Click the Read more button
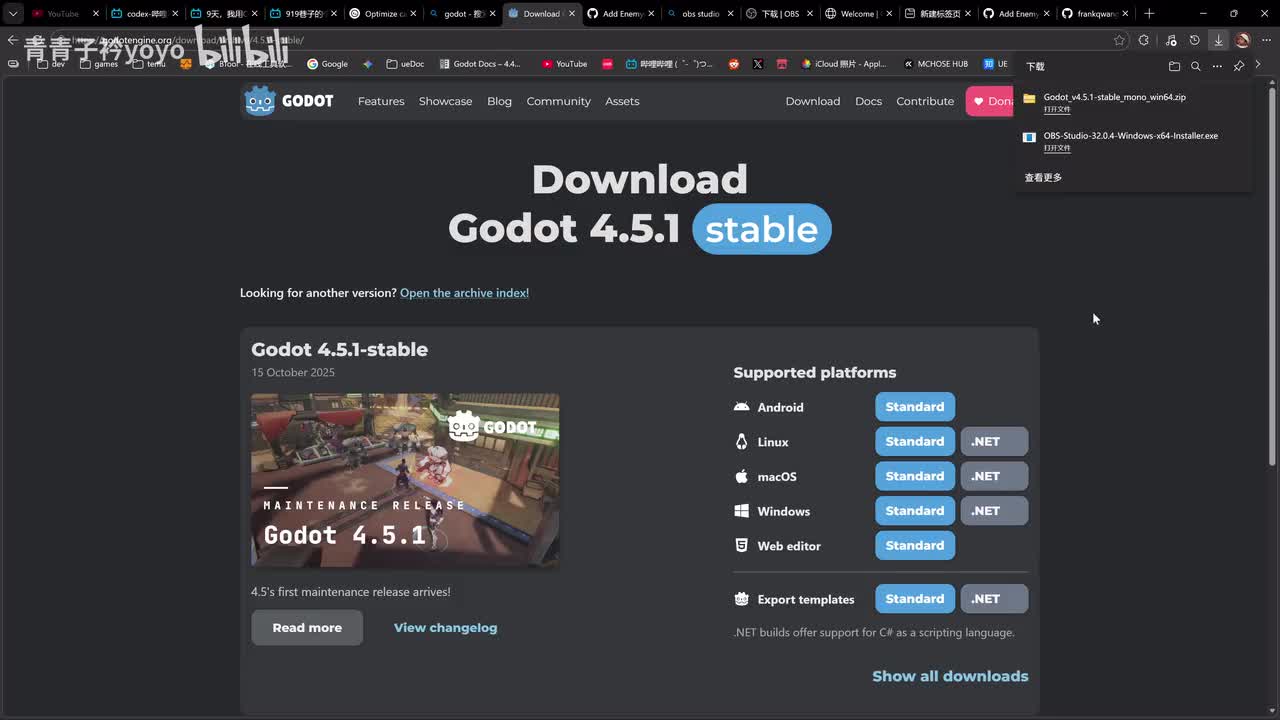The height and width of the screenshot is (720, 1280). pos(307,628)
